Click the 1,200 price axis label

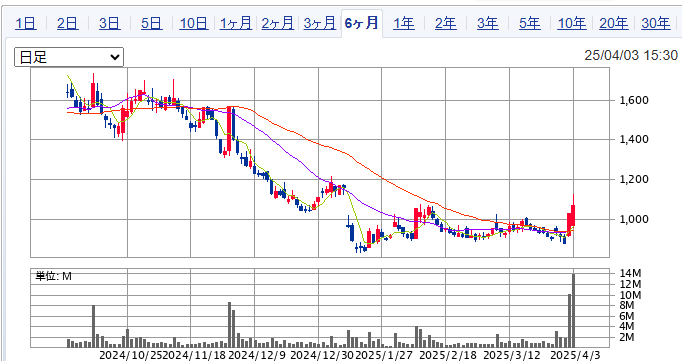pos(634,179)
